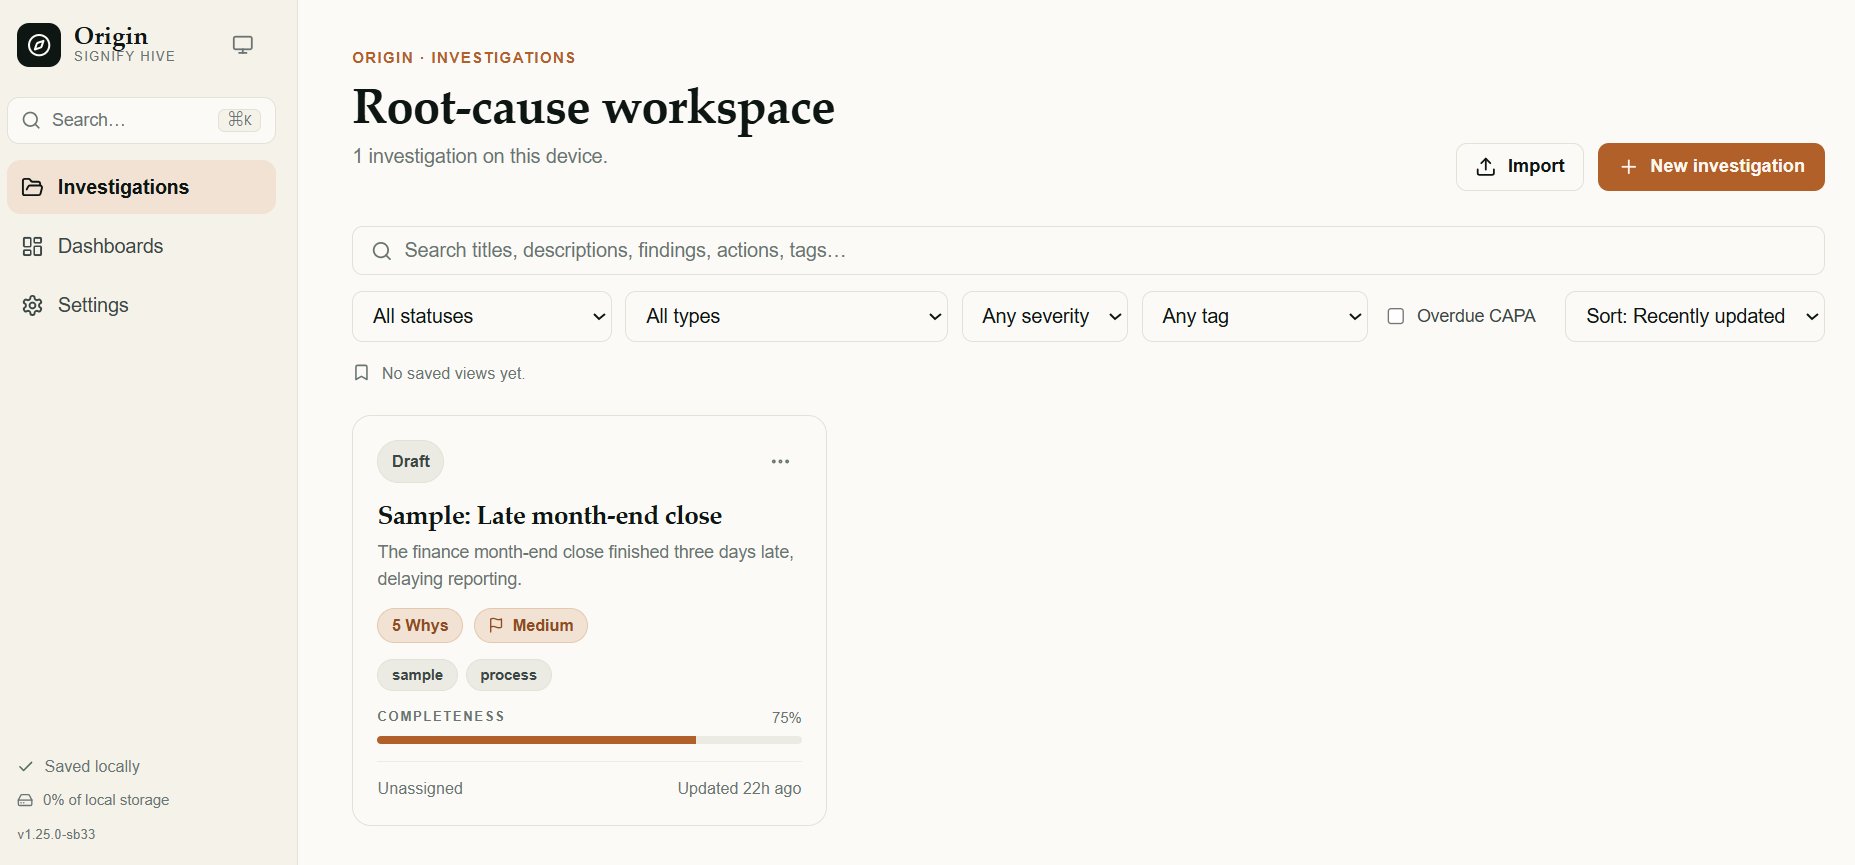
Task: Open Sample: Late month-end close investigation
Action: pos(550,516)
